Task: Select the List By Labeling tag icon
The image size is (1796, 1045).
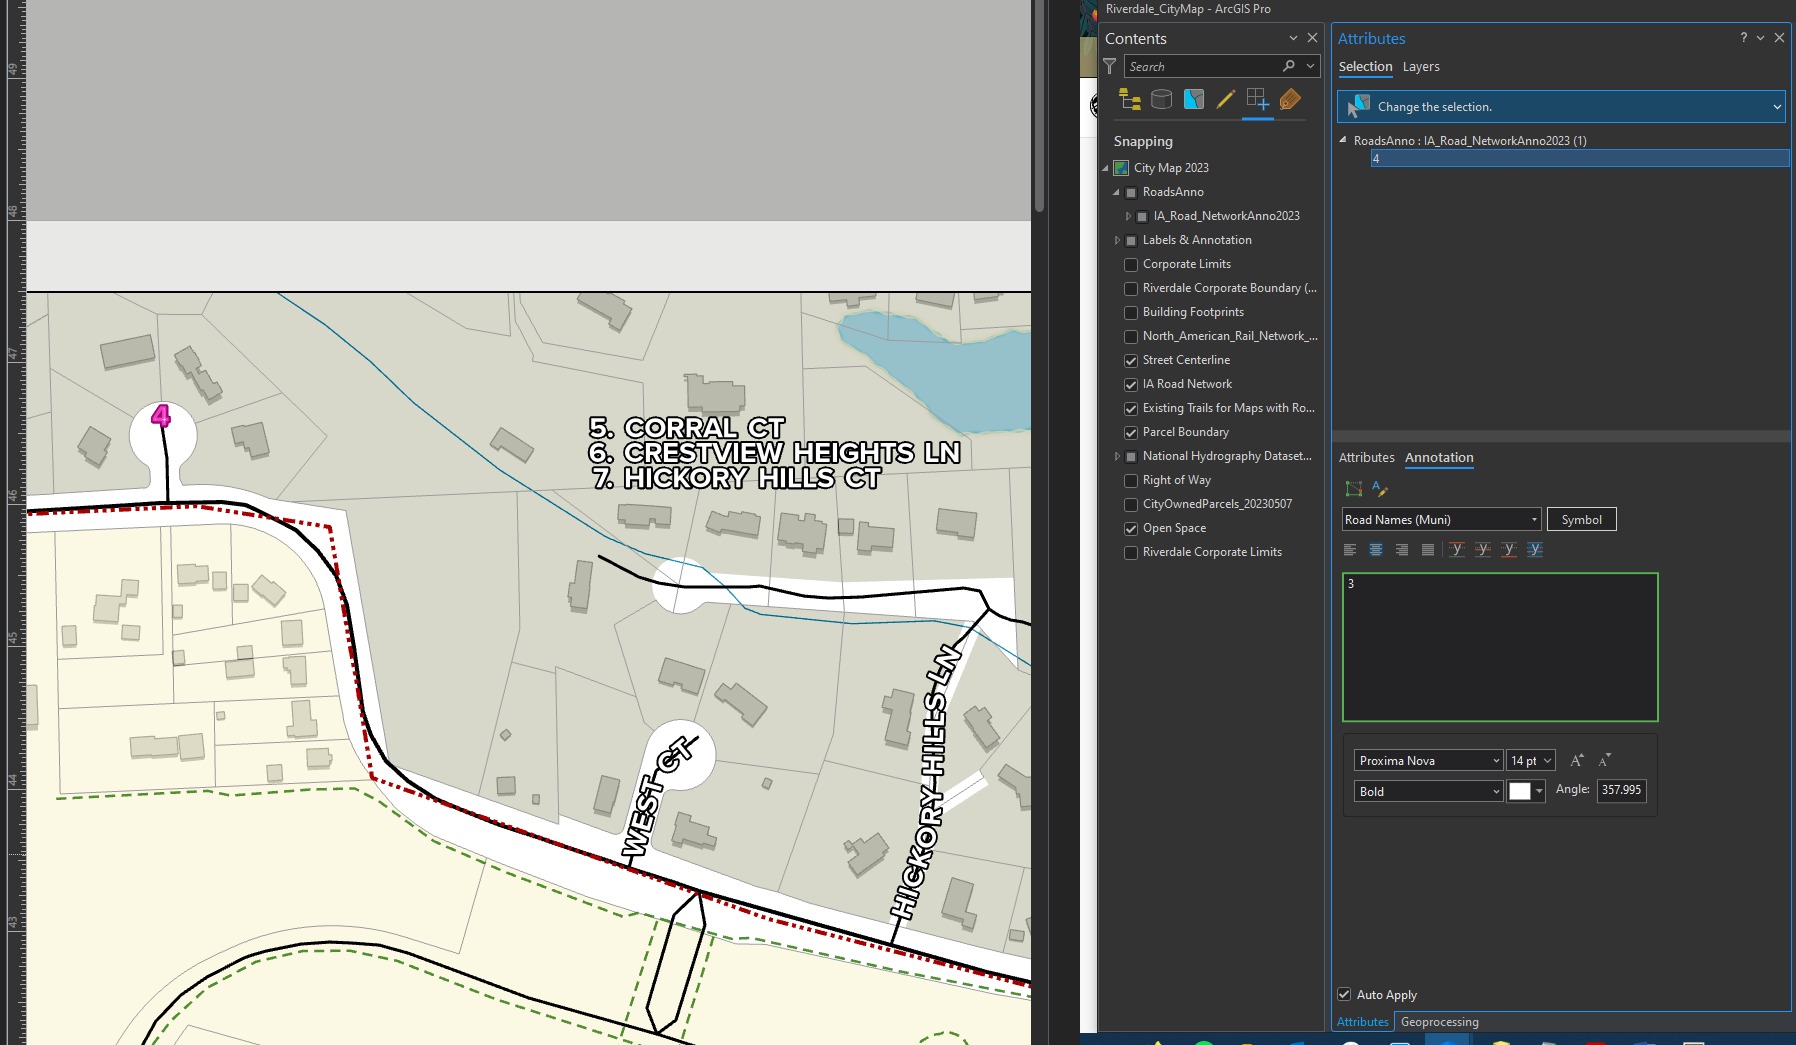Action: click(1290, 99)
